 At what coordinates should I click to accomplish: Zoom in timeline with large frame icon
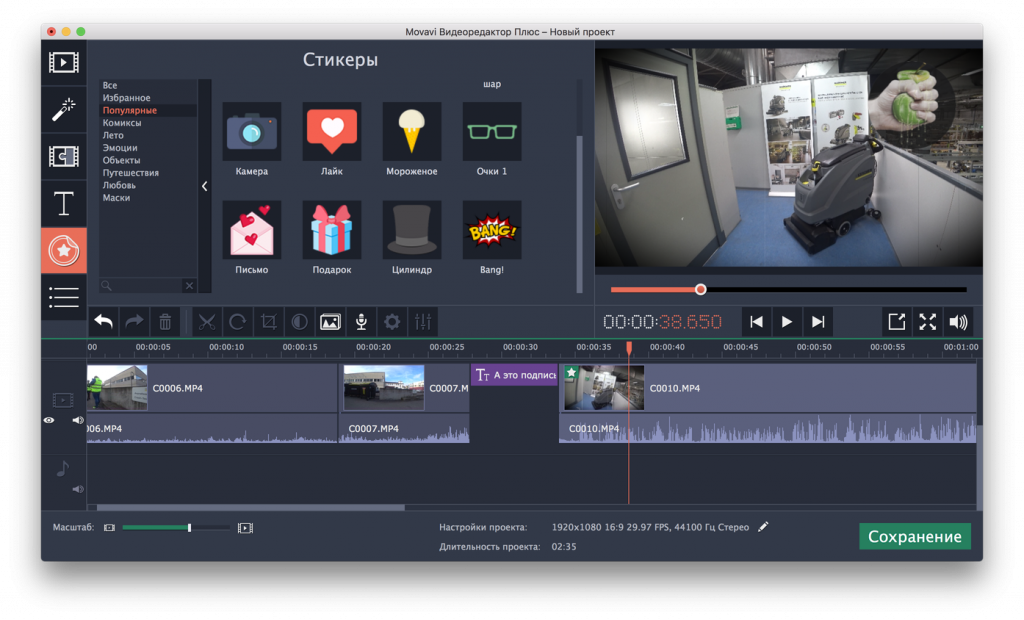(246, 528)
